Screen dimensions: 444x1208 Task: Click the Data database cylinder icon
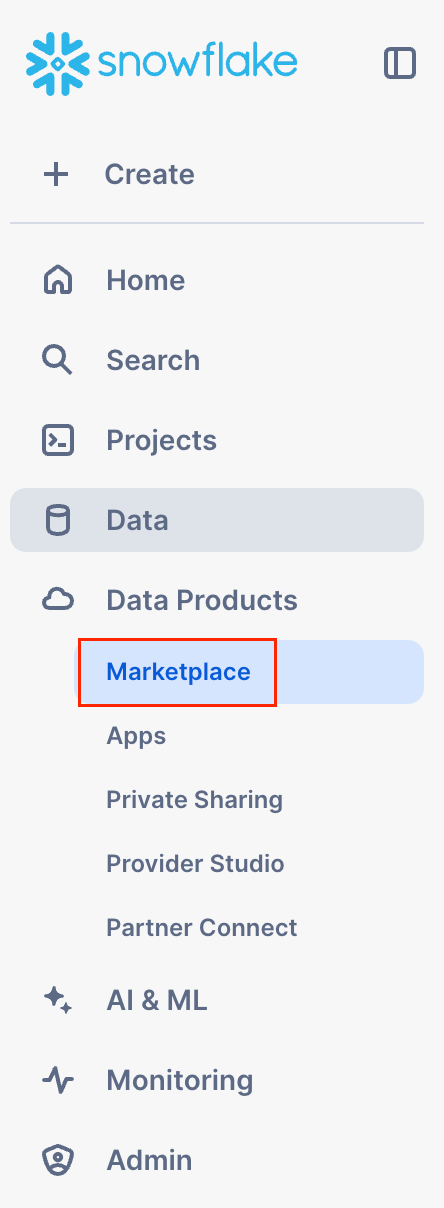pos(57,520)
